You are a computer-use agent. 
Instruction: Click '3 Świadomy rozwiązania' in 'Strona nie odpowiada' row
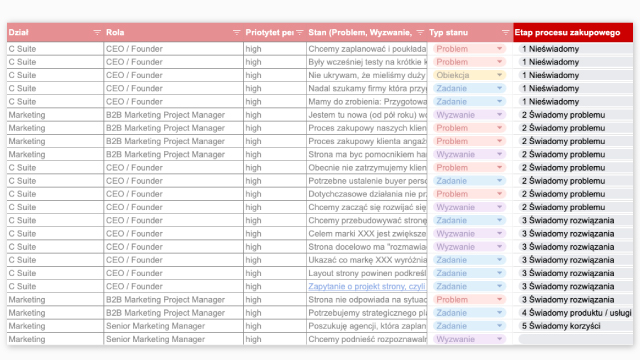[576, 300]
